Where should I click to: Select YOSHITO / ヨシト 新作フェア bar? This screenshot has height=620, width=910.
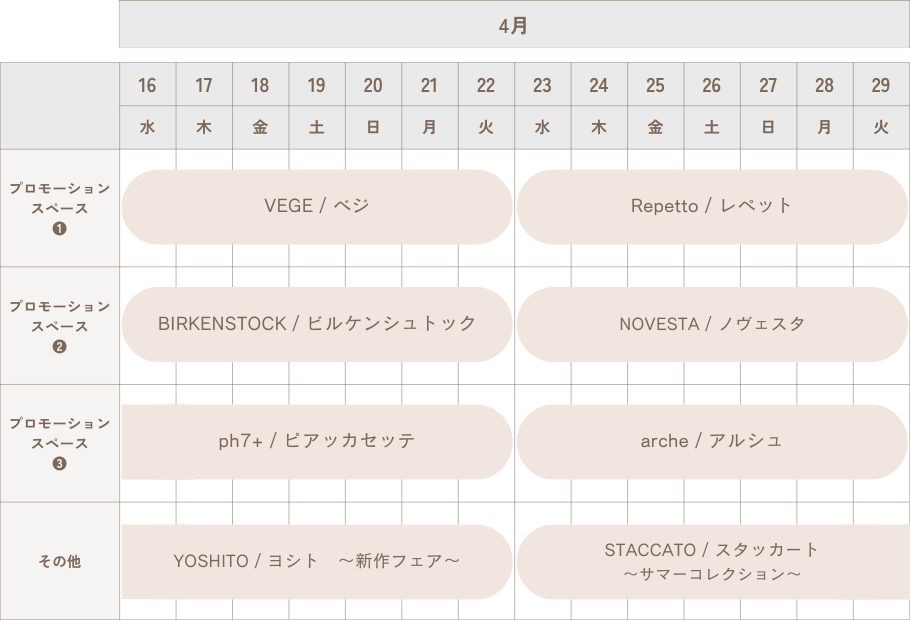click(317, 561)
